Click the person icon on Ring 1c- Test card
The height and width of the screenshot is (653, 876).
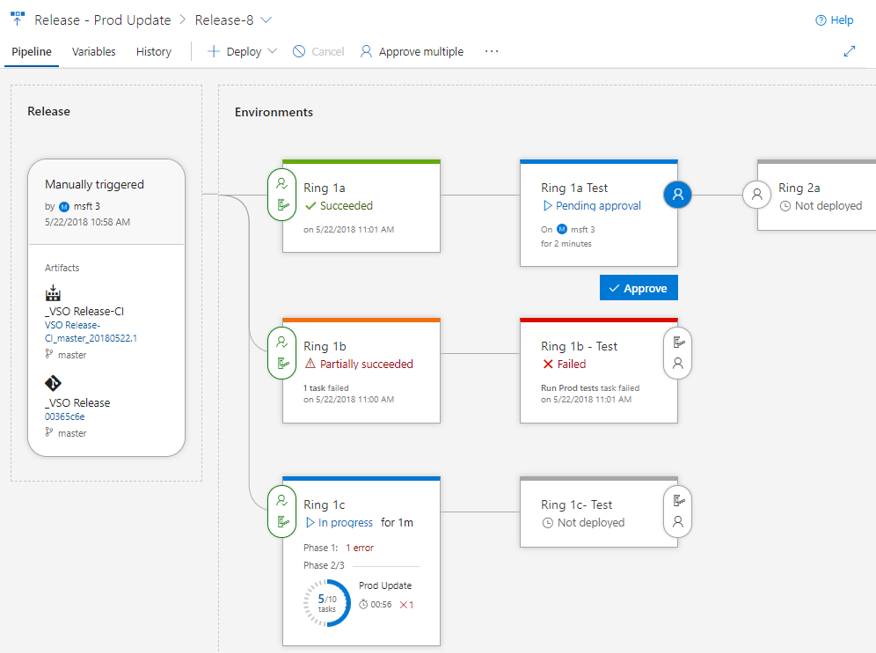click(x=677, y=519)
